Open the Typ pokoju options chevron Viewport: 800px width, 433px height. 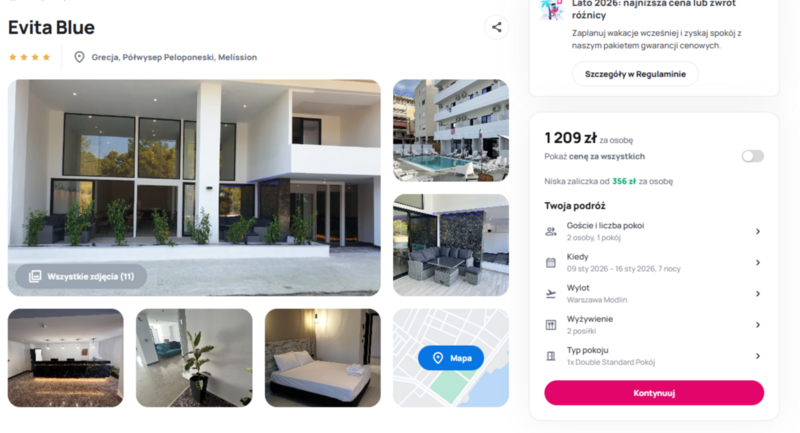(x=758, y=356)
